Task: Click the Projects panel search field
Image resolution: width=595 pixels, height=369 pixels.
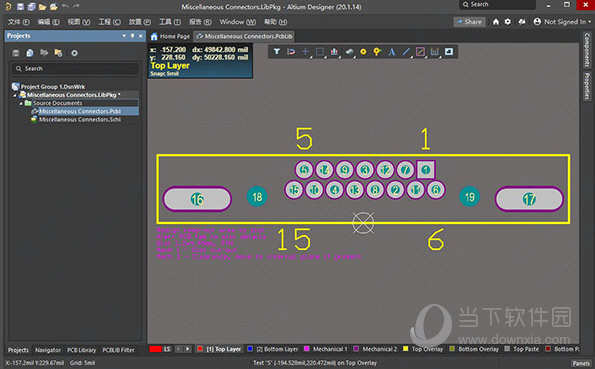Action: point(75,69)
